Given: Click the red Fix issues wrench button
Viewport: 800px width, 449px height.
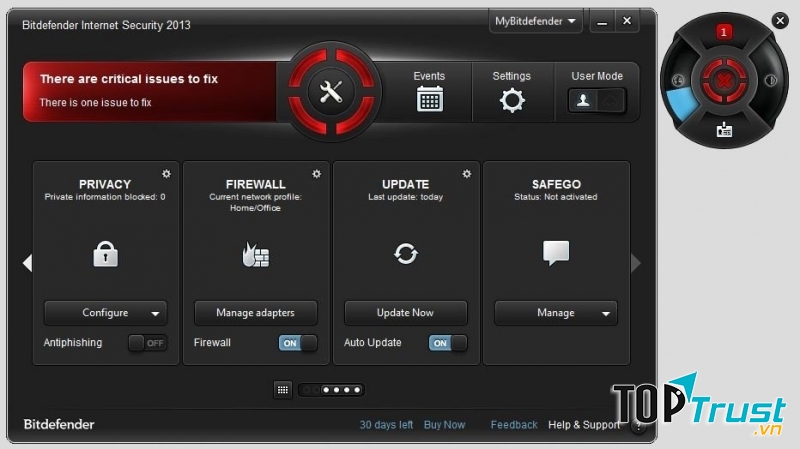Looking at the screenshot, I should [331, 92].
